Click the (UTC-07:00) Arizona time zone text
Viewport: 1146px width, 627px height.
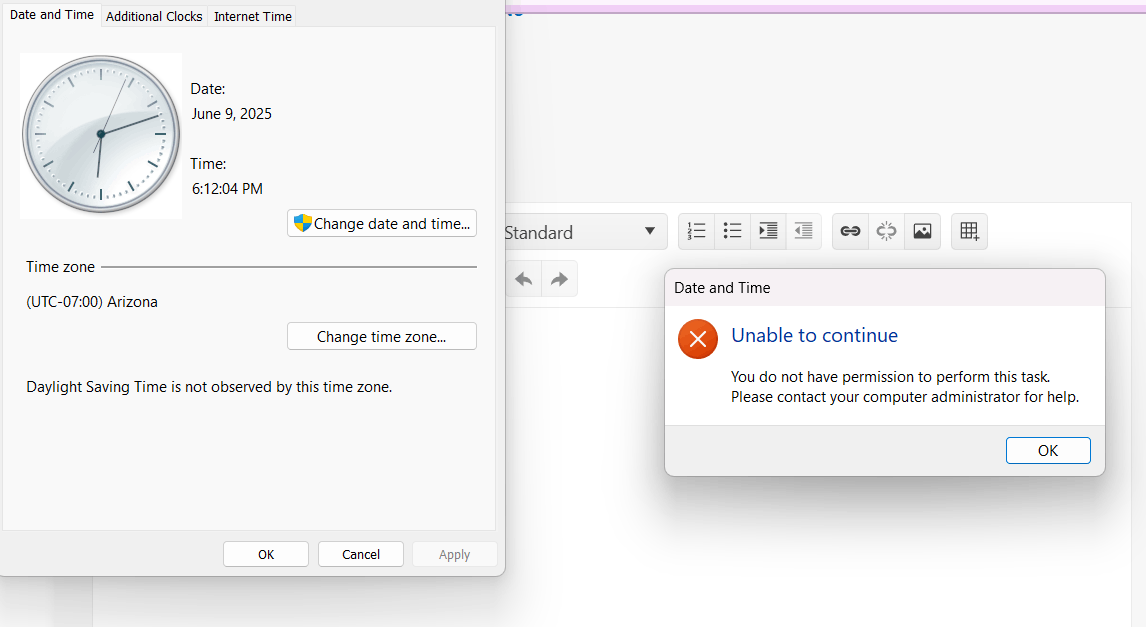[92, 302]
